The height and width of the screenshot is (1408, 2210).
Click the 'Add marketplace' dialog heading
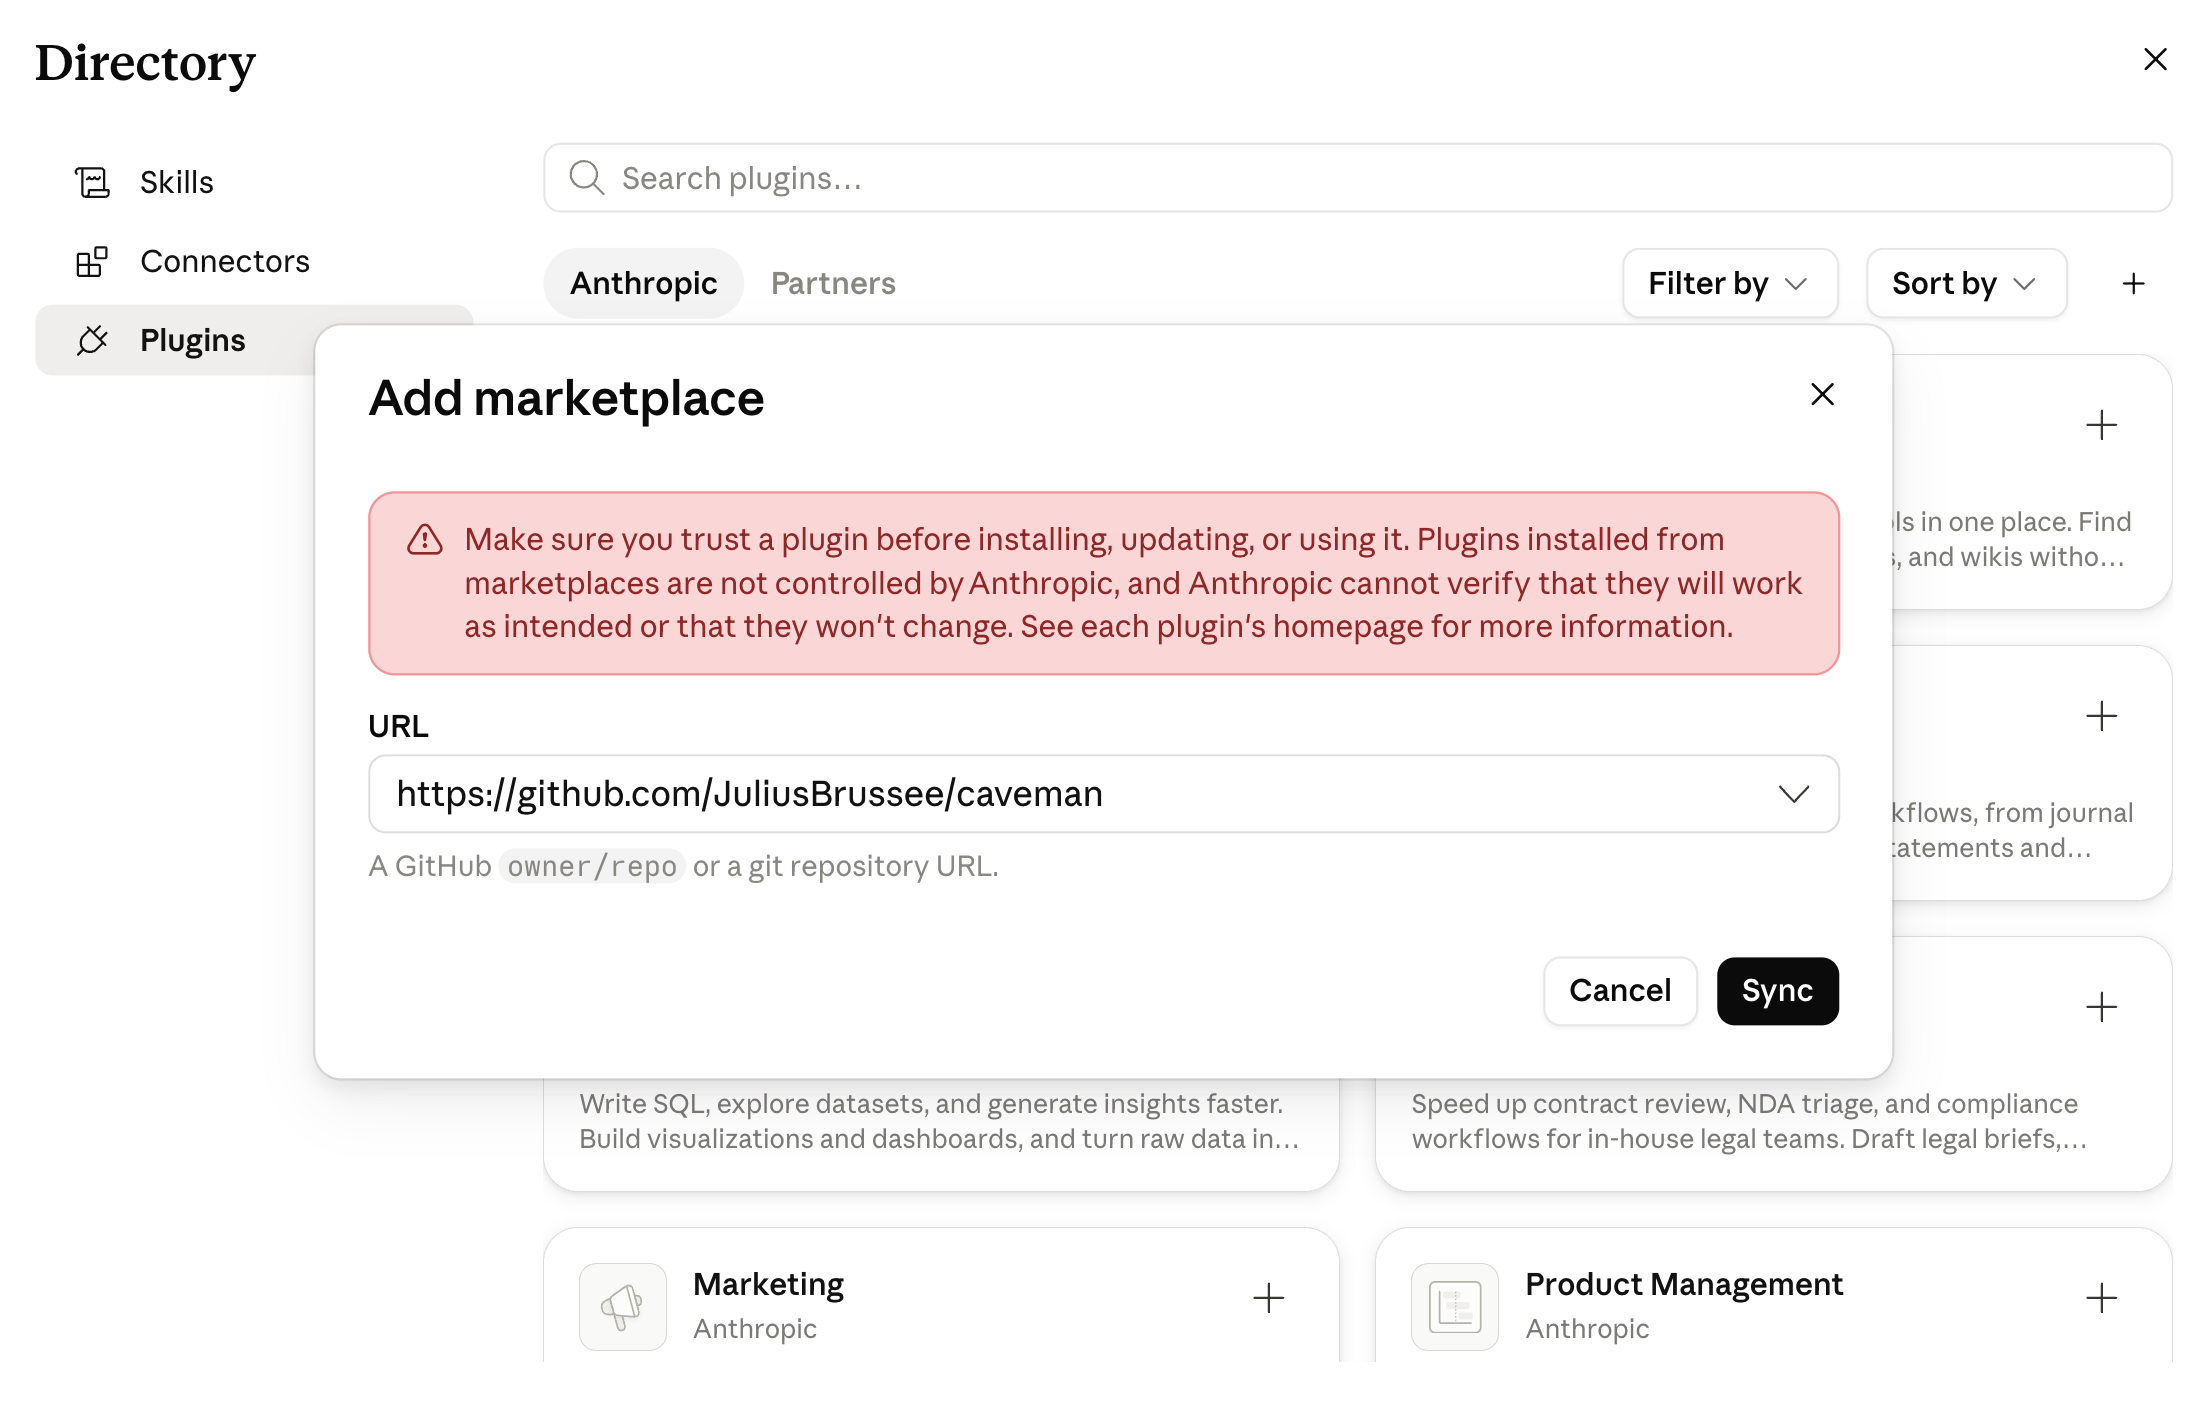566,398
